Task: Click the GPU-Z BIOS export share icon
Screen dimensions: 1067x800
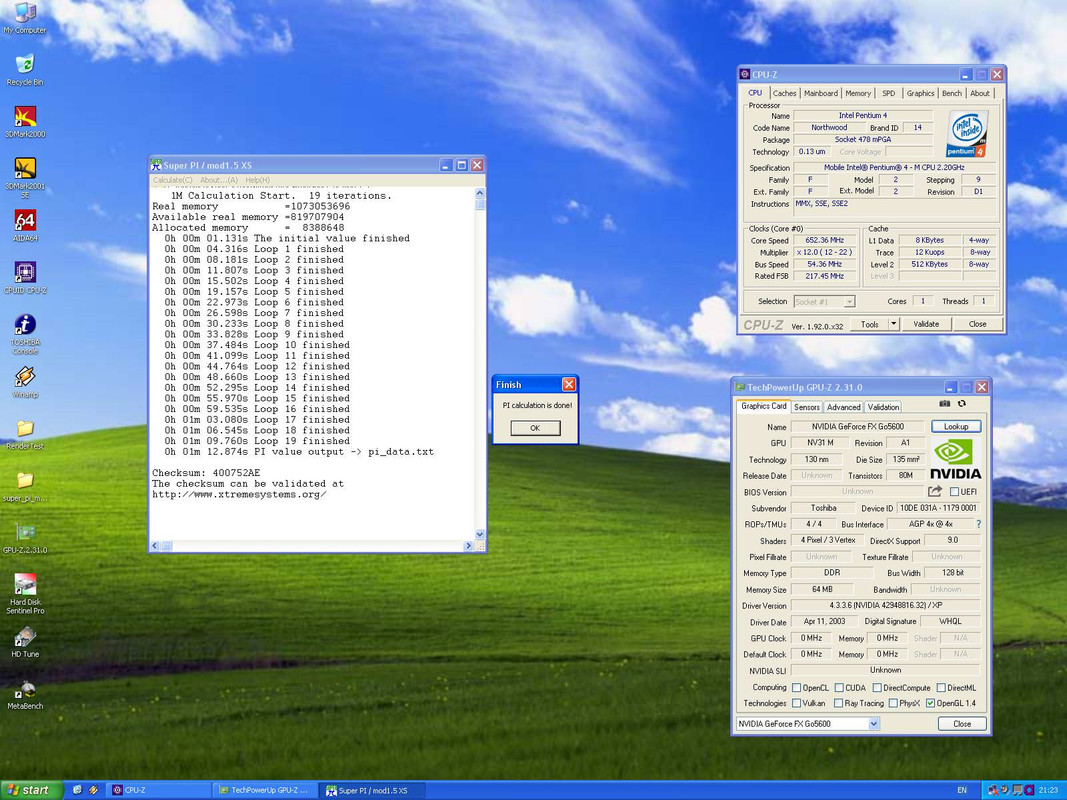Action: (x=935, y=491)
